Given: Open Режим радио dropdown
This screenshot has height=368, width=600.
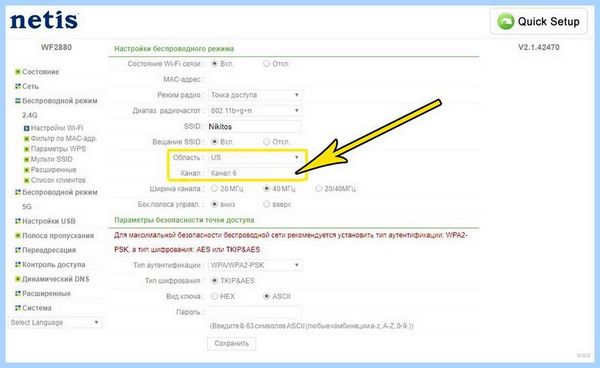Looking at the screenshot, I should coord(255,95).
